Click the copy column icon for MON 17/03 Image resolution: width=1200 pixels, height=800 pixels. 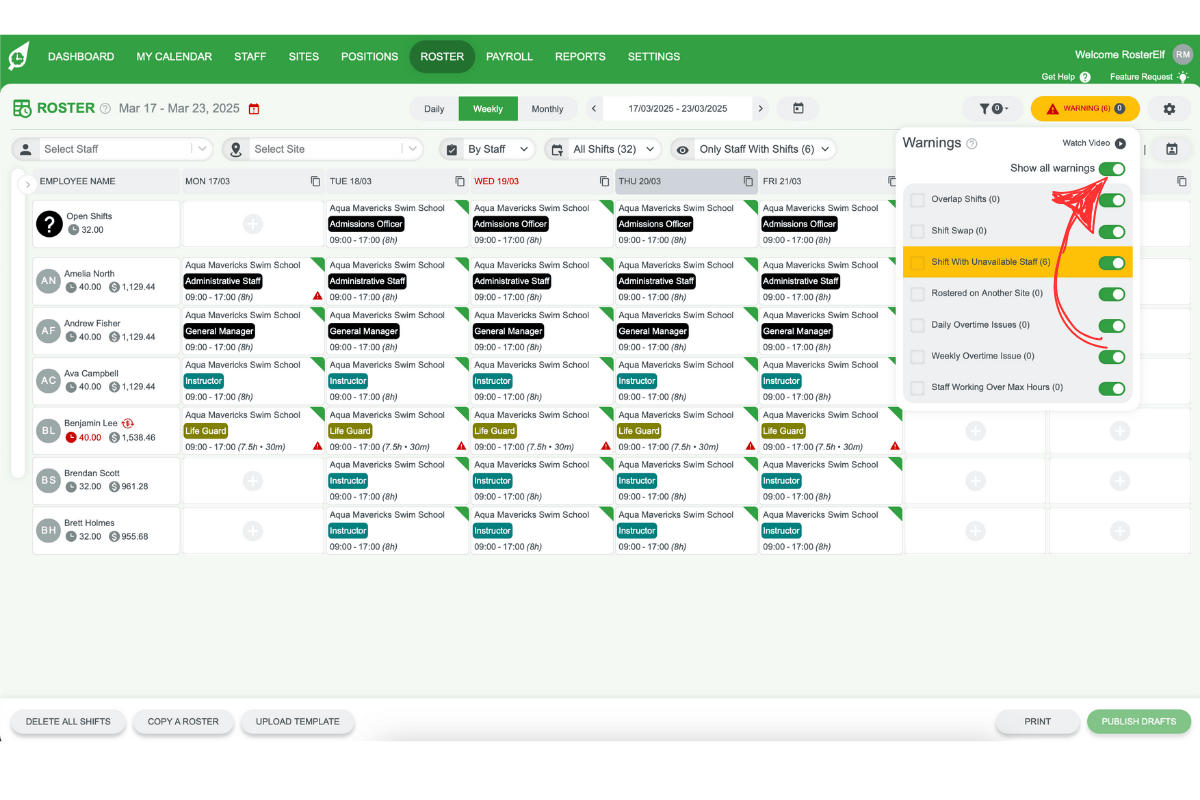tap(315, 181)
